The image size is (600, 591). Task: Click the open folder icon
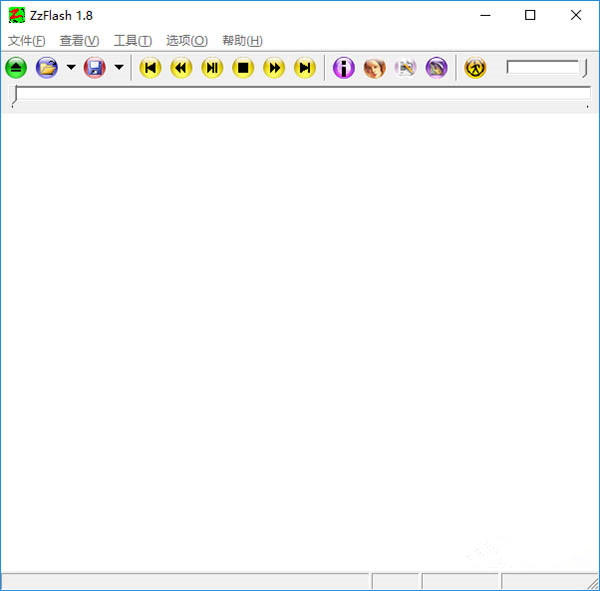pos(46,68)
